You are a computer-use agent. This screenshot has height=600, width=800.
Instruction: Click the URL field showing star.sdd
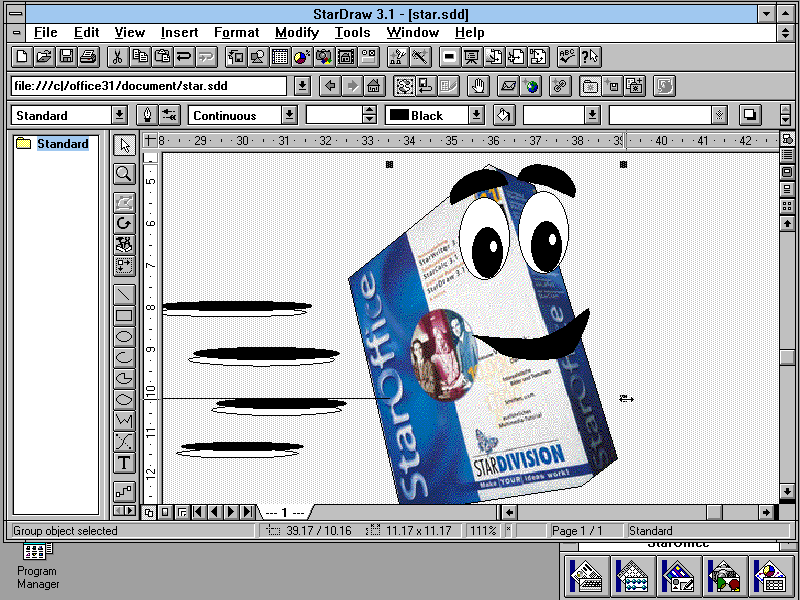150,86
